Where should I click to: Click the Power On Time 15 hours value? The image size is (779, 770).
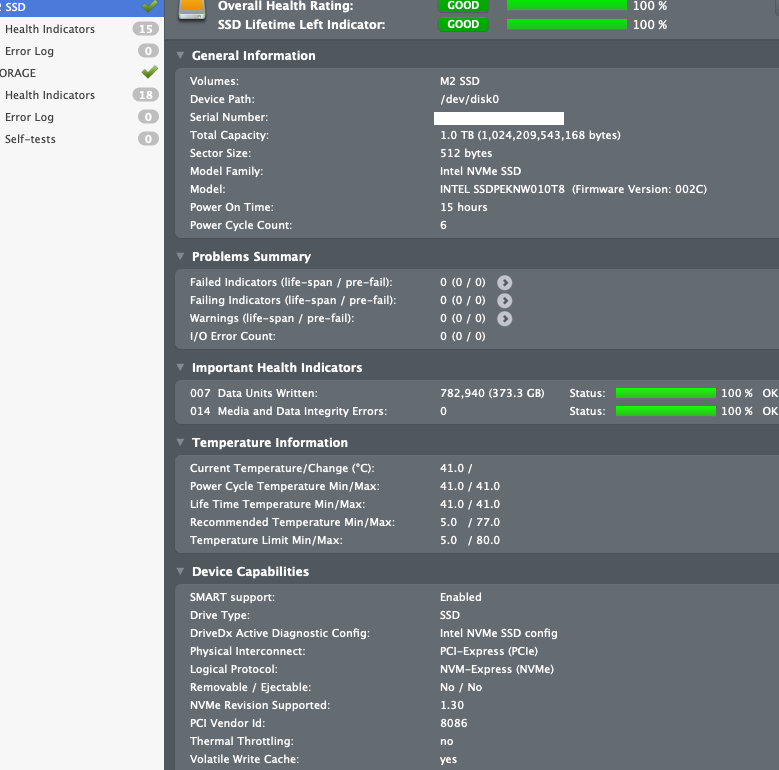pyautogui.click(x=464, y=207)
